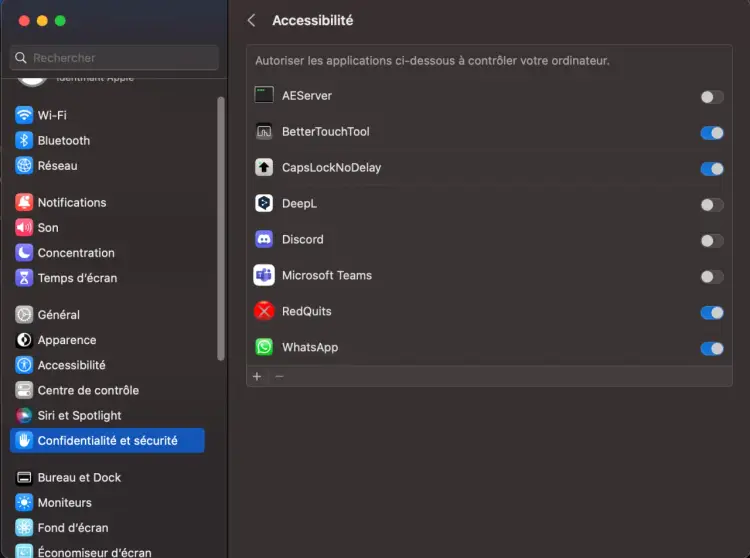
Task: Open Moniteurs settings
Action: click(x=107, y=503)
